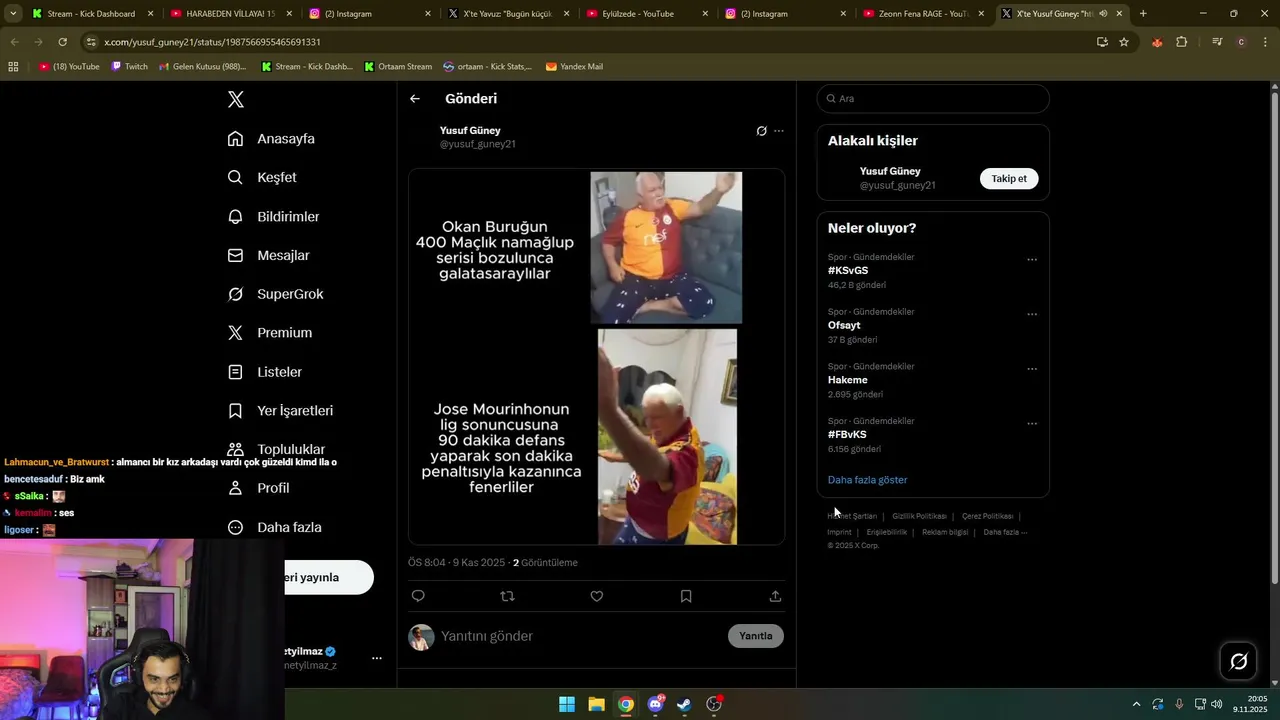Open the Ortaam Stream bookmark
The image size is (1280, 720).
(x=398, y=67)
